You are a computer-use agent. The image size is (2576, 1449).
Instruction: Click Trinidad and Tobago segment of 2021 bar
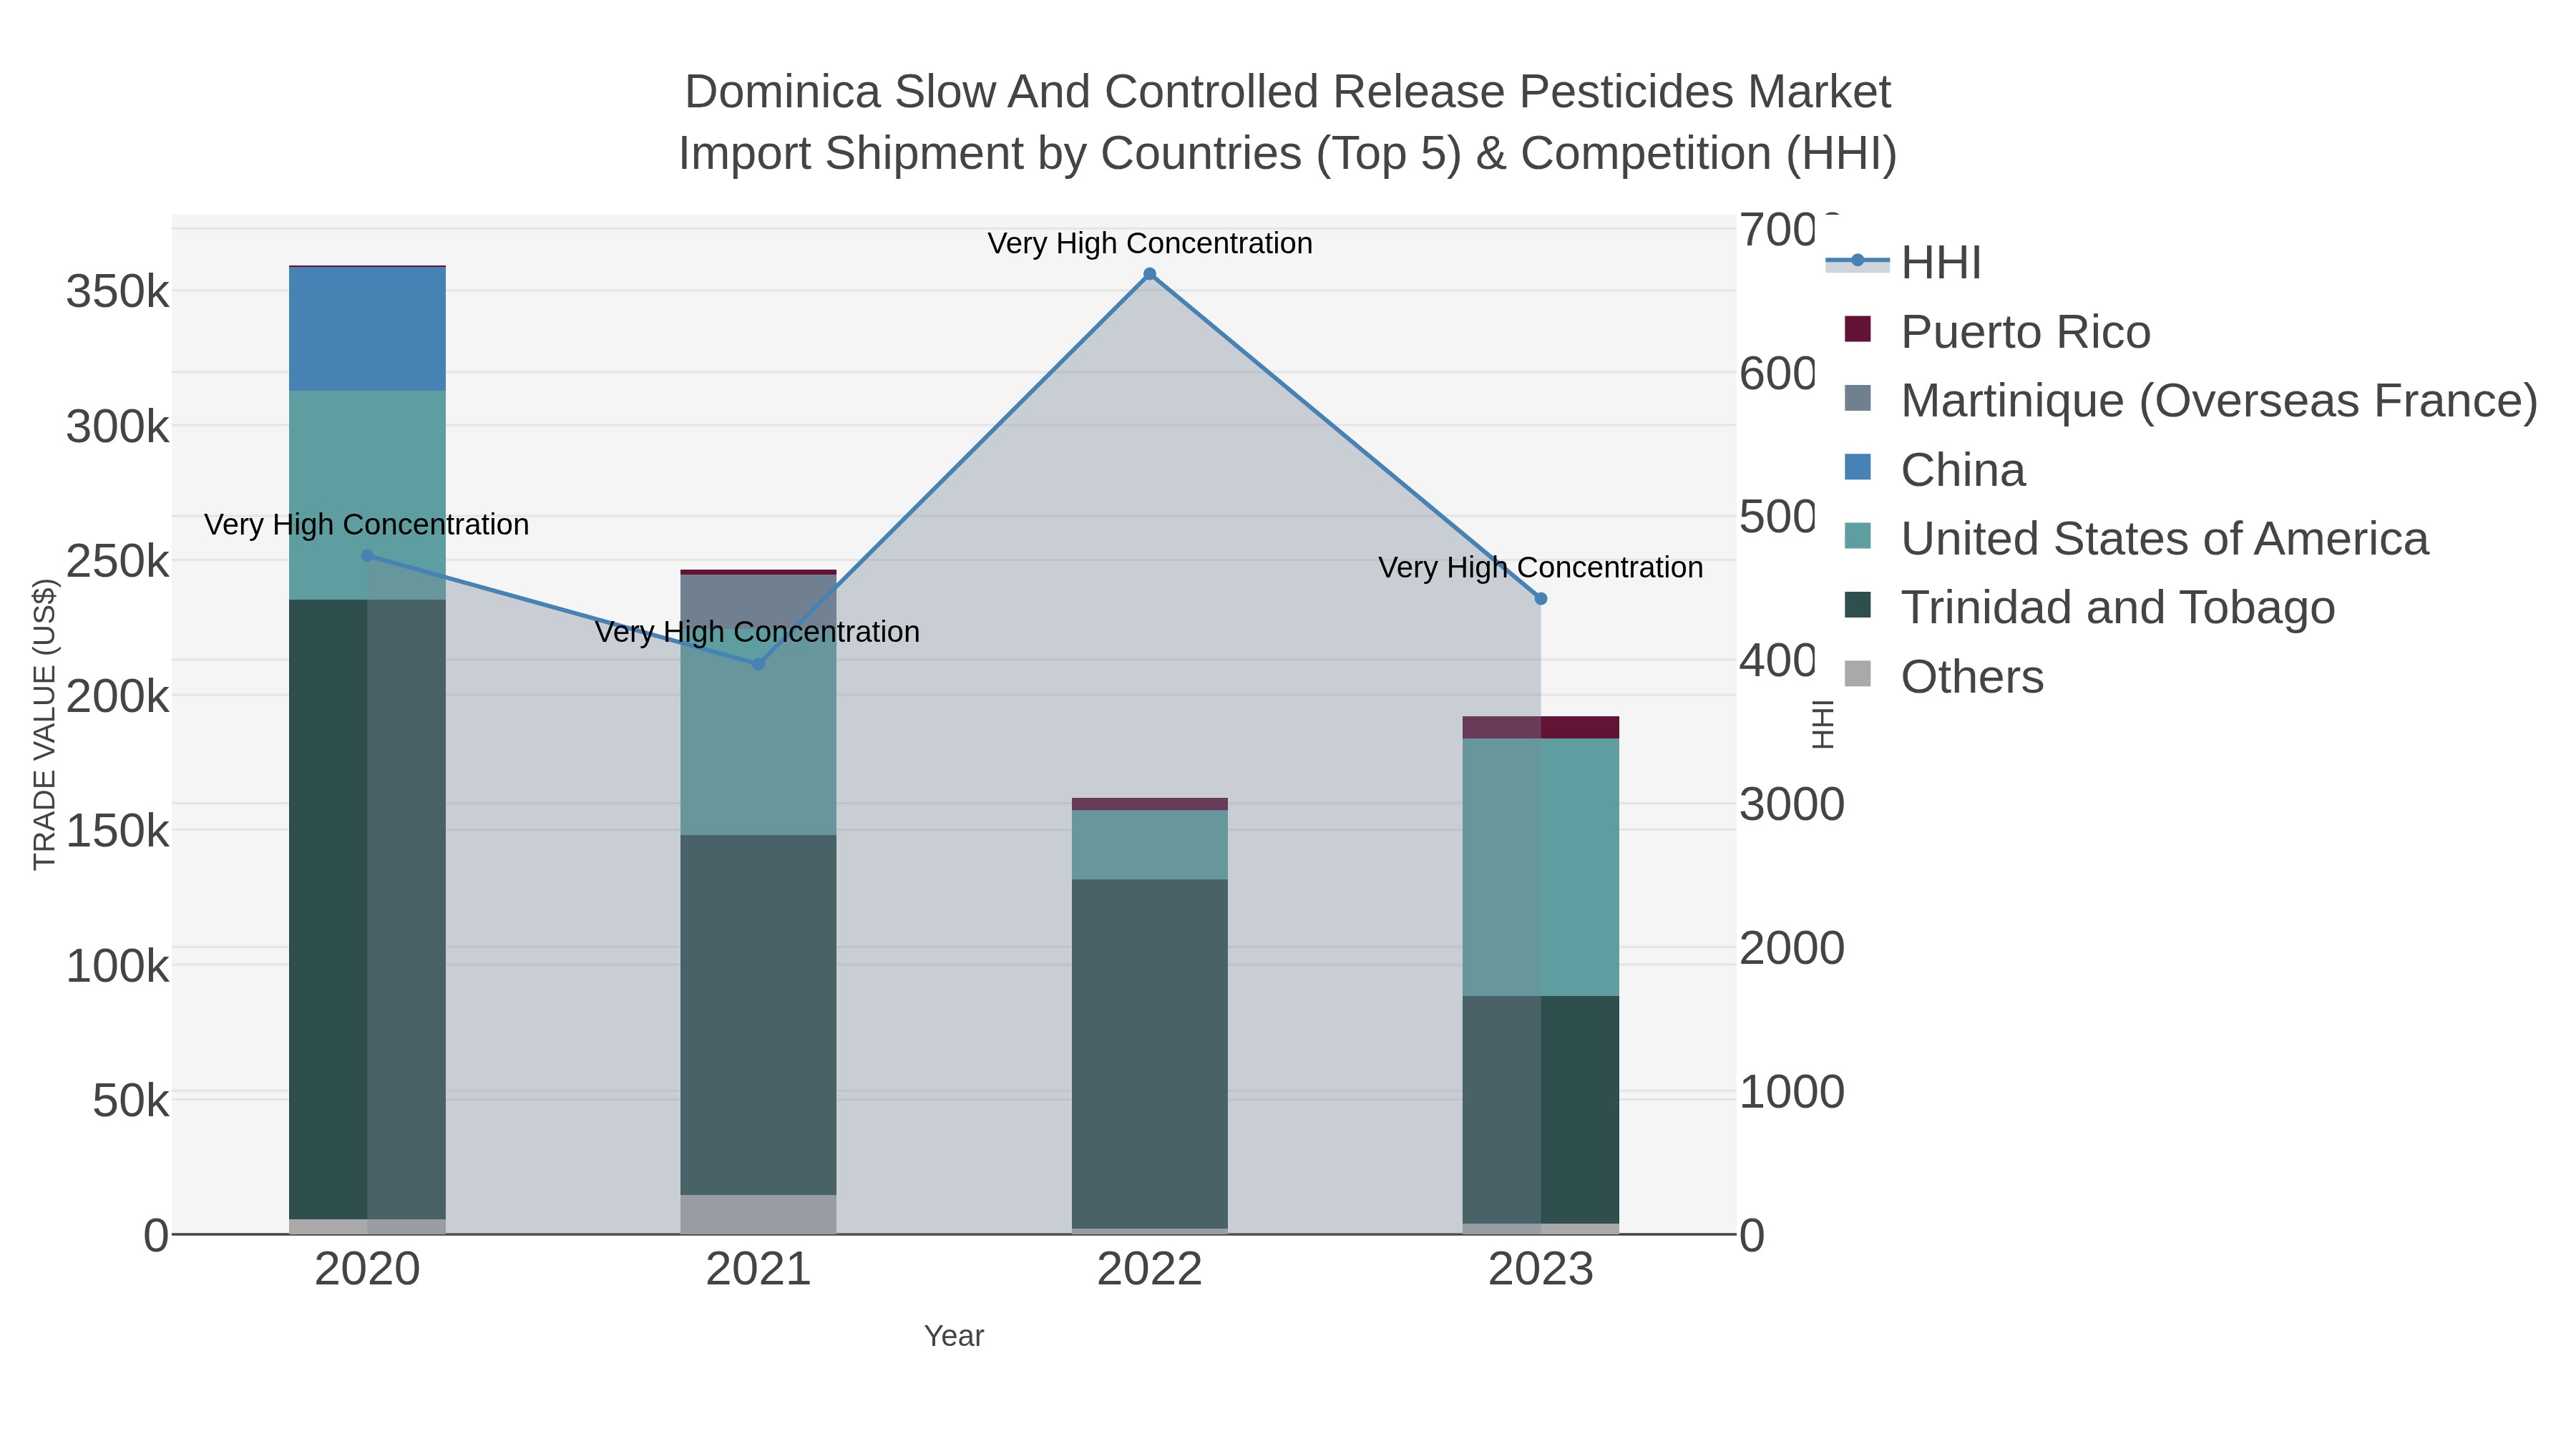pyautogui.click(x=758, y=1015)
